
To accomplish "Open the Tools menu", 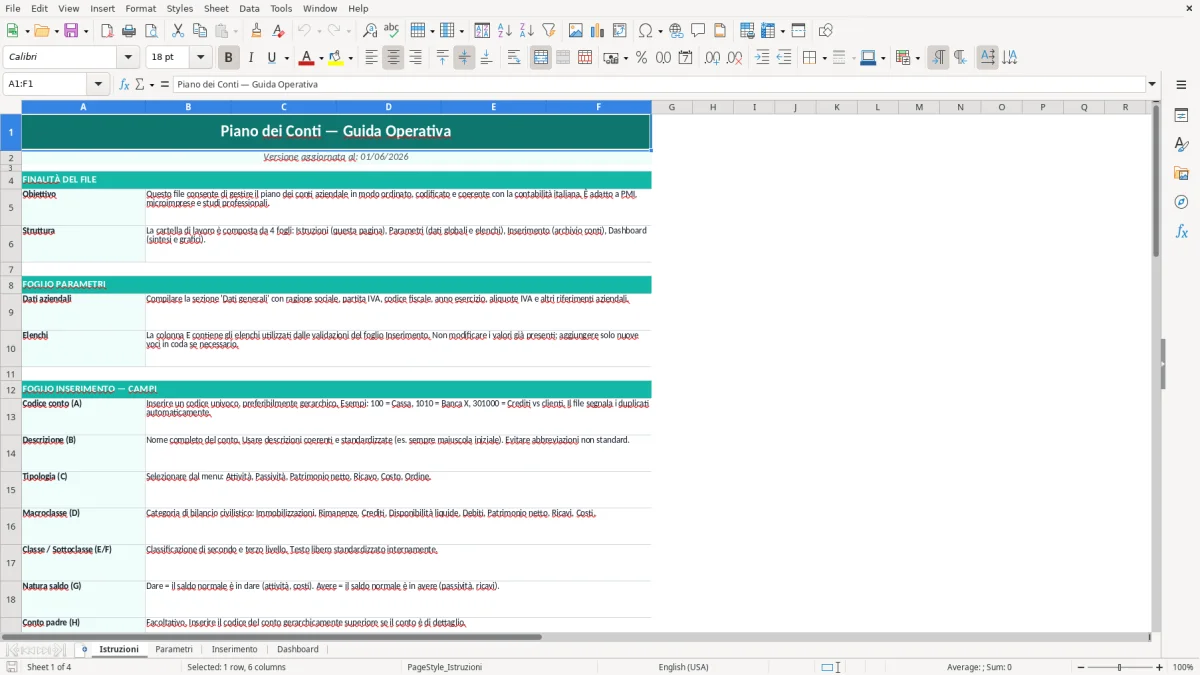I will (x=281, y=8).
